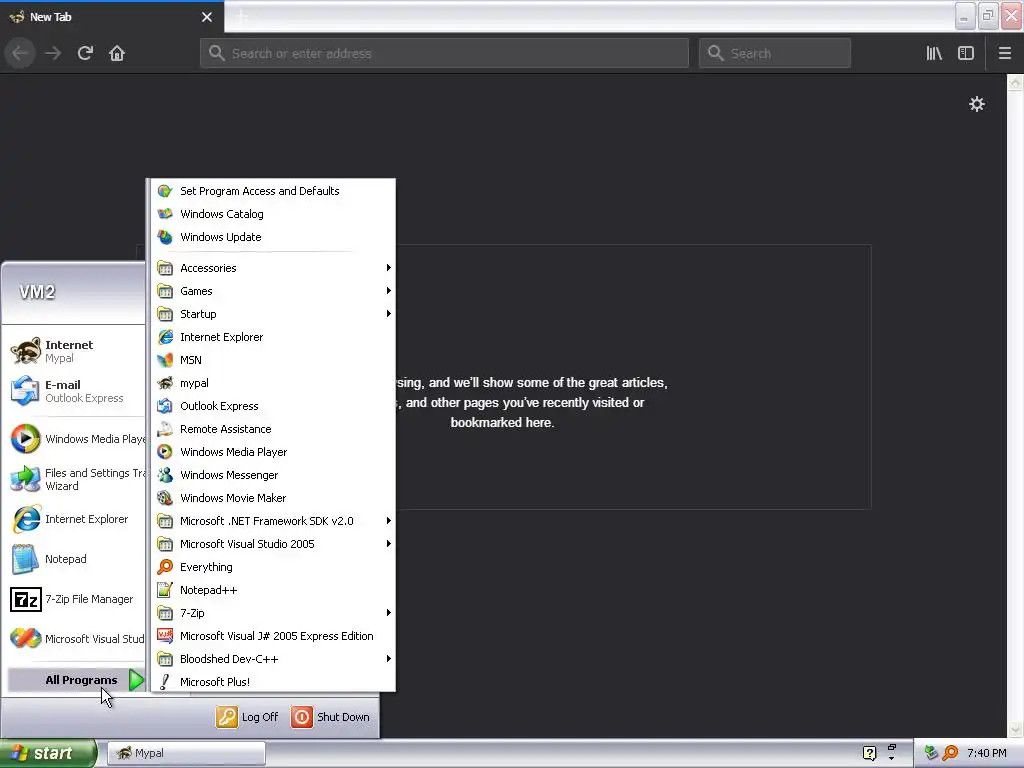This screenshot has height=768, width=1024.
Task: Open the Library bookmarks icon
Action: coord(934,53)
